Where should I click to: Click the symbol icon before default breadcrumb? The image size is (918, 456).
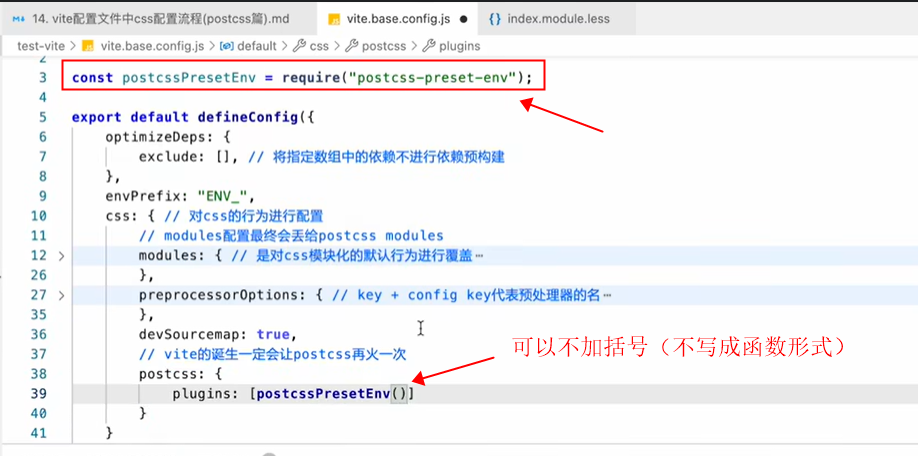(x=227, y=46)
